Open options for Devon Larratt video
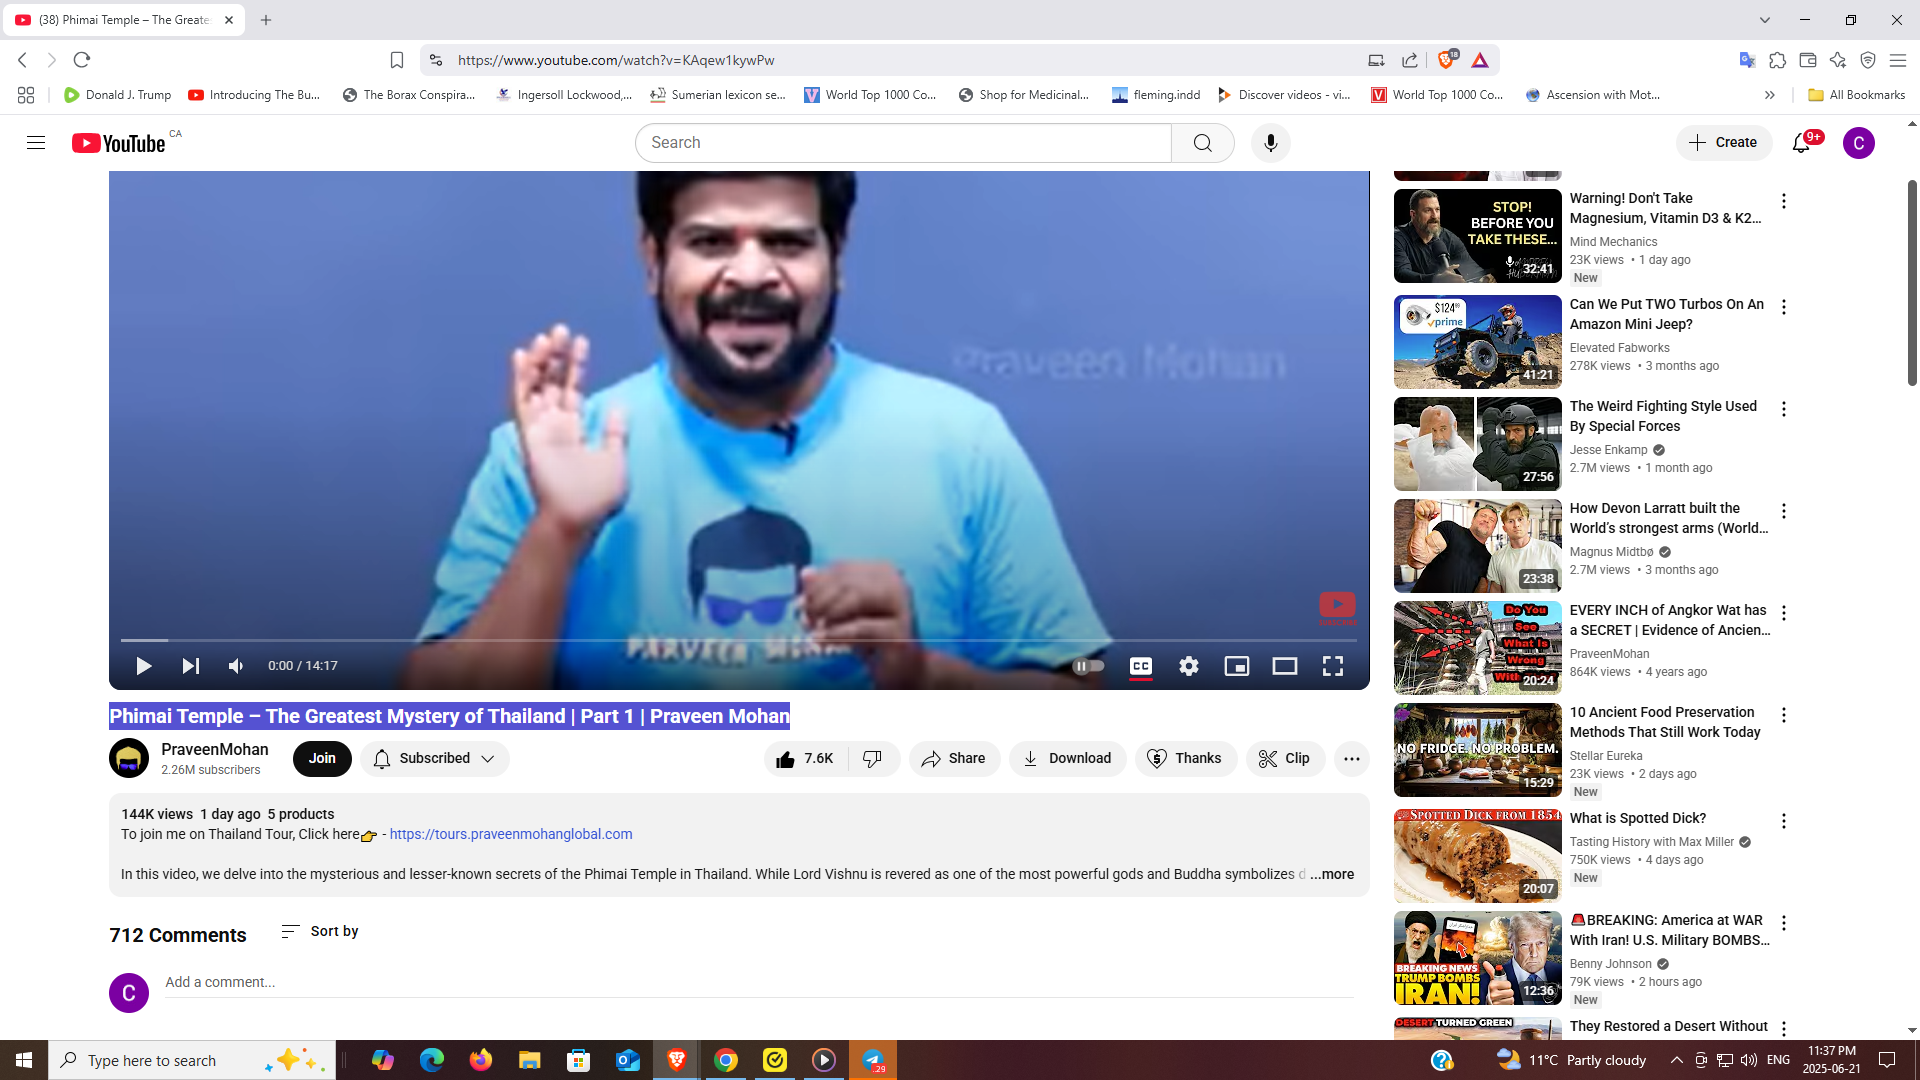 [x=1783, y=511]
